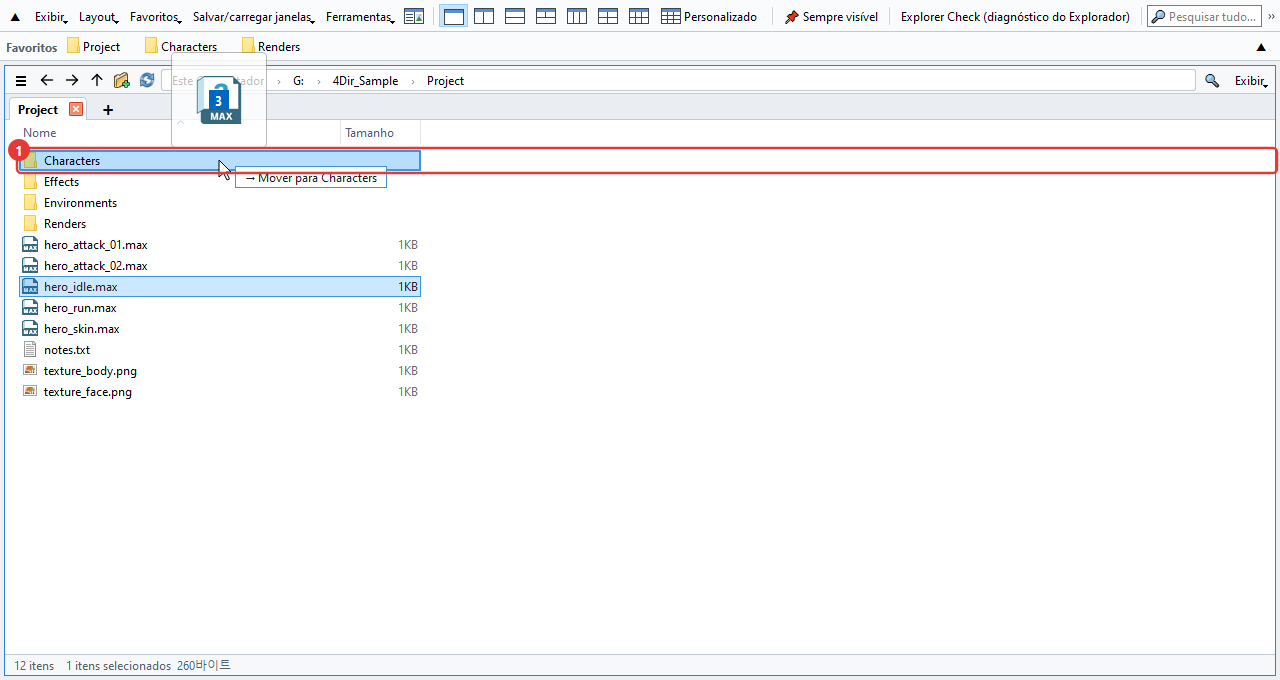Select the Environments folder
The width and height of the screenshot is (1280, 680).
[x=219, y=203]
